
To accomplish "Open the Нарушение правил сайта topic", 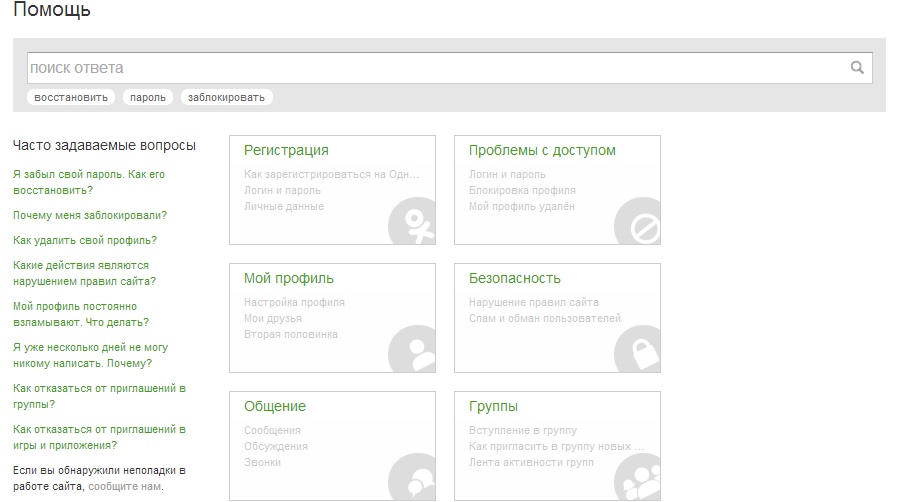I will (x=534, y=302).
